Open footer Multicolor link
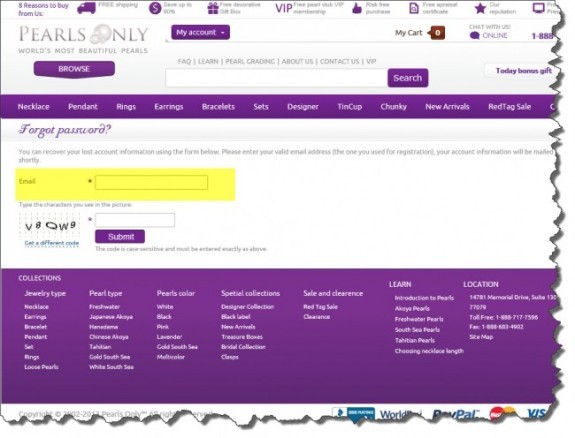Image resolution: width=575 pixels, height=438 pixels. tap(171, 357)
